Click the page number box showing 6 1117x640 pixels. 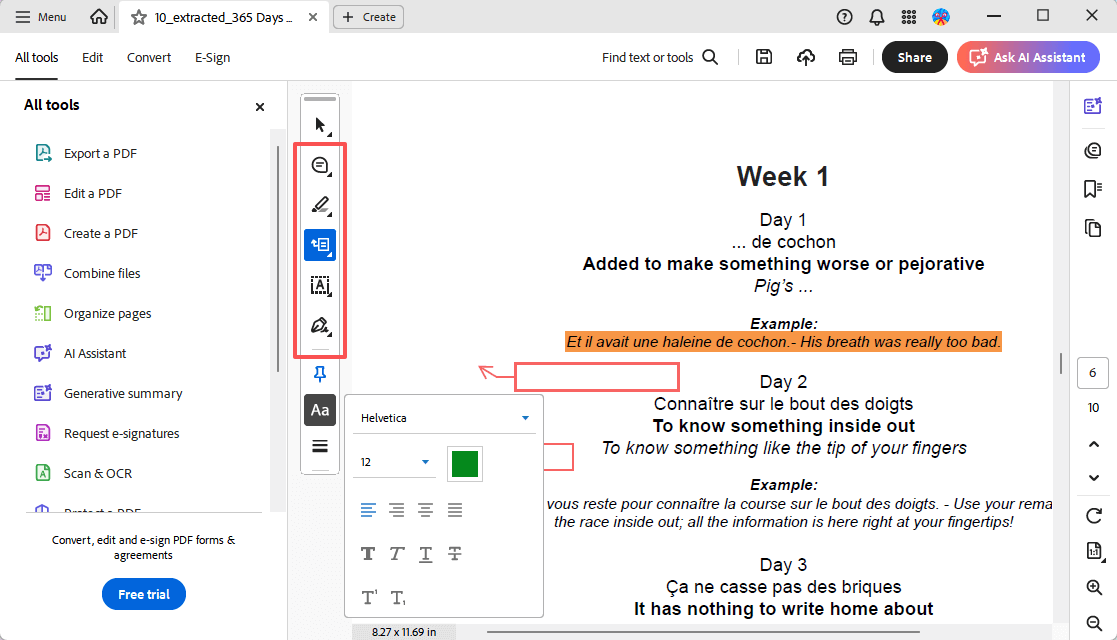(x=1092, y=373)
